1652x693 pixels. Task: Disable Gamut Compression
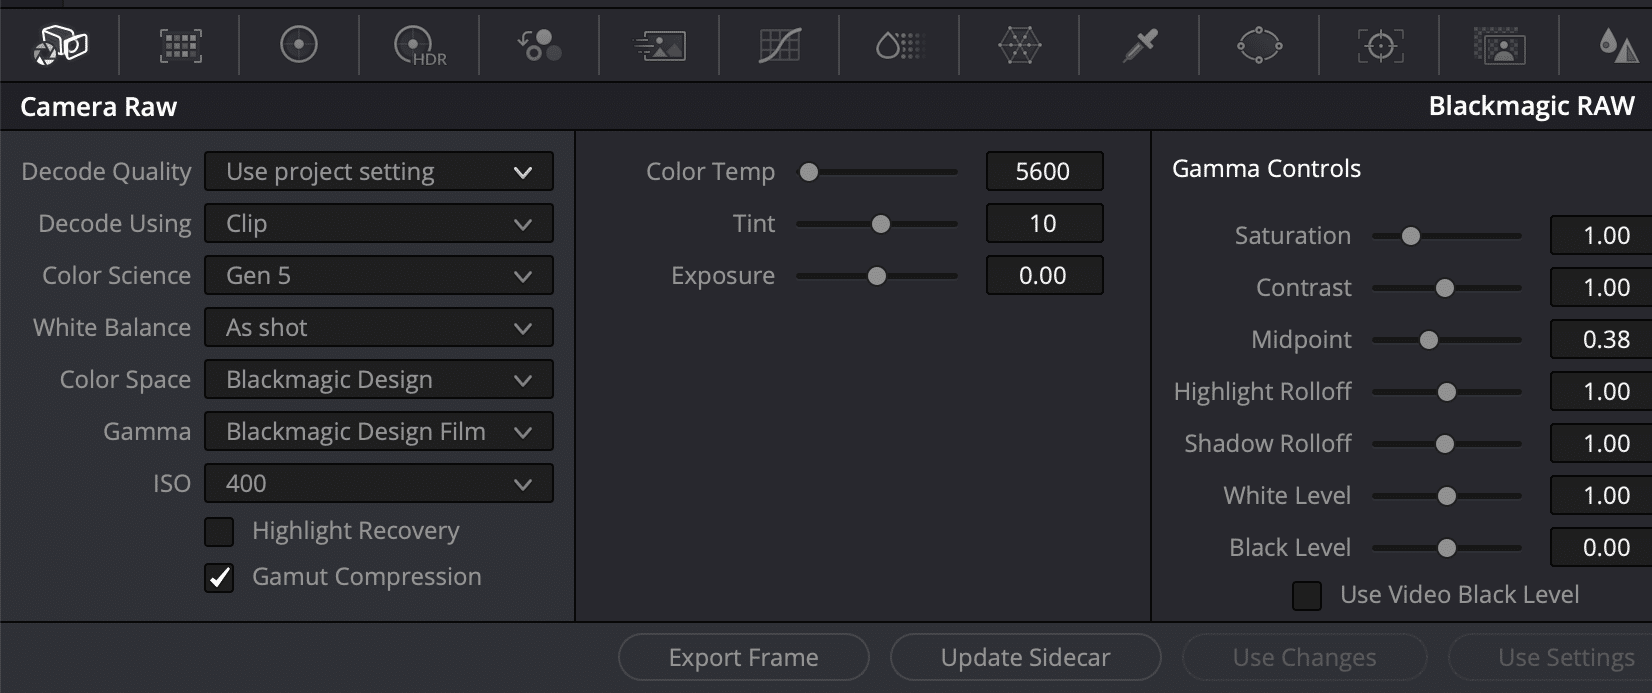(219, 577)
